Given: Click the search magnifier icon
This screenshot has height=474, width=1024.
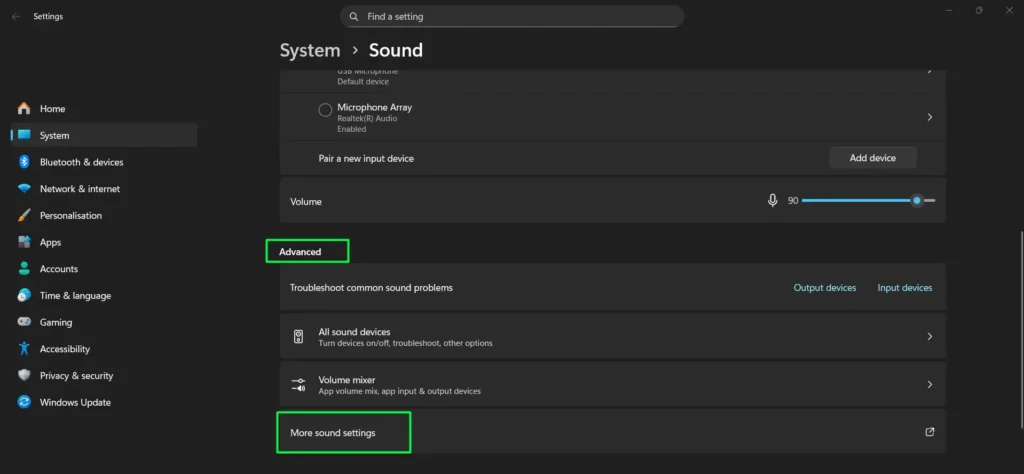Looking at the screenshot, I should coord(354,16).
